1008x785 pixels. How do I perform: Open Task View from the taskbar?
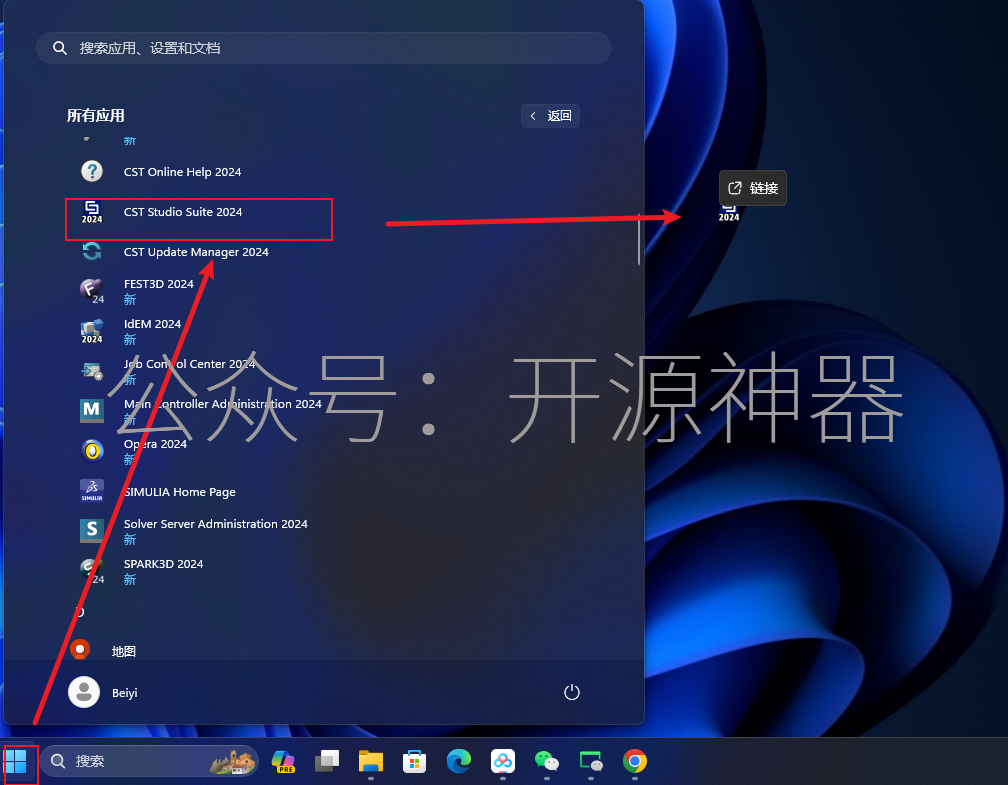(x=327, y=761)
